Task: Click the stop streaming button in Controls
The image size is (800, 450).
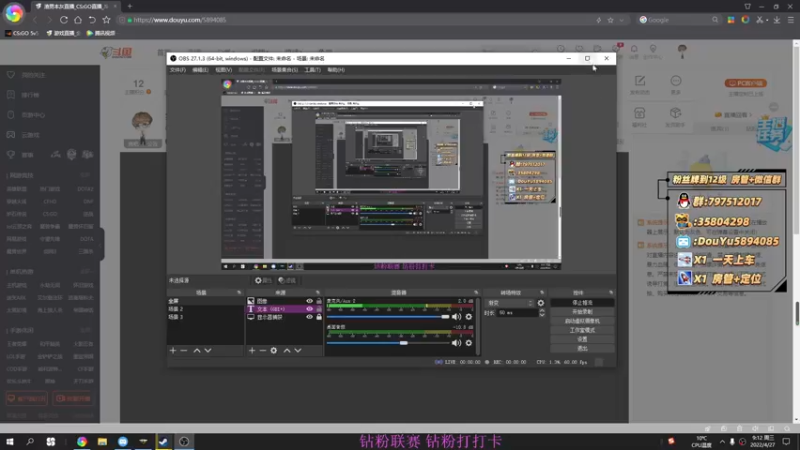Action: 582,303
